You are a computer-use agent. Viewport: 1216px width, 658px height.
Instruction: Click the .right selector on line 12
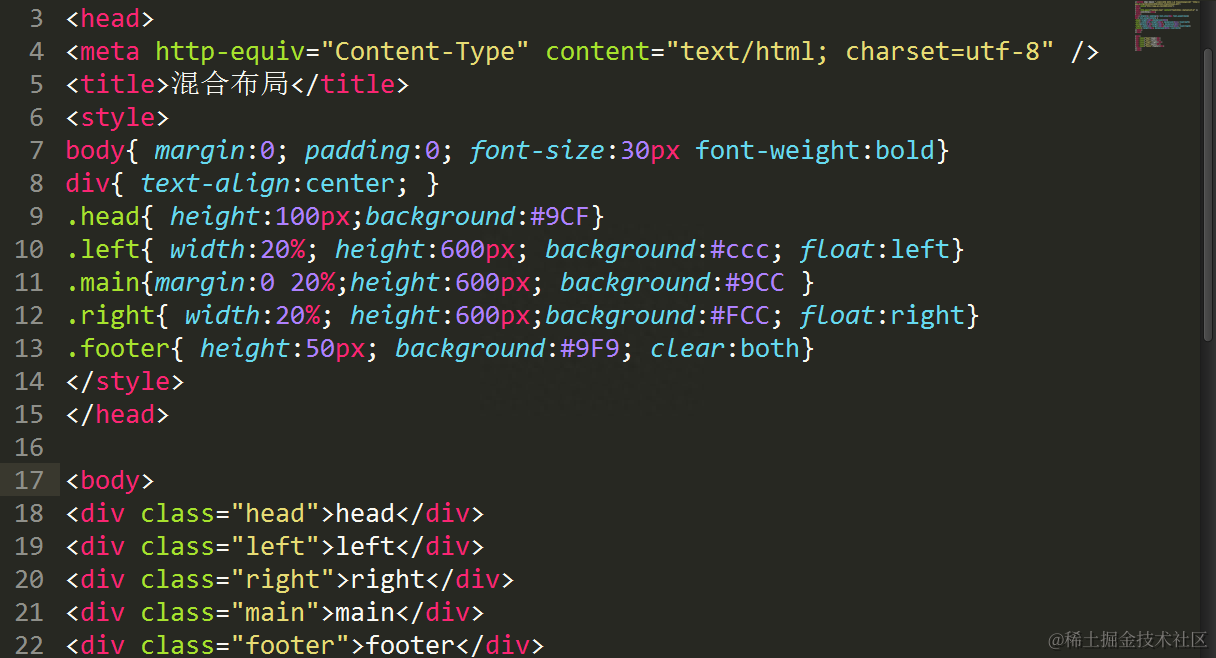pos(110,315)
